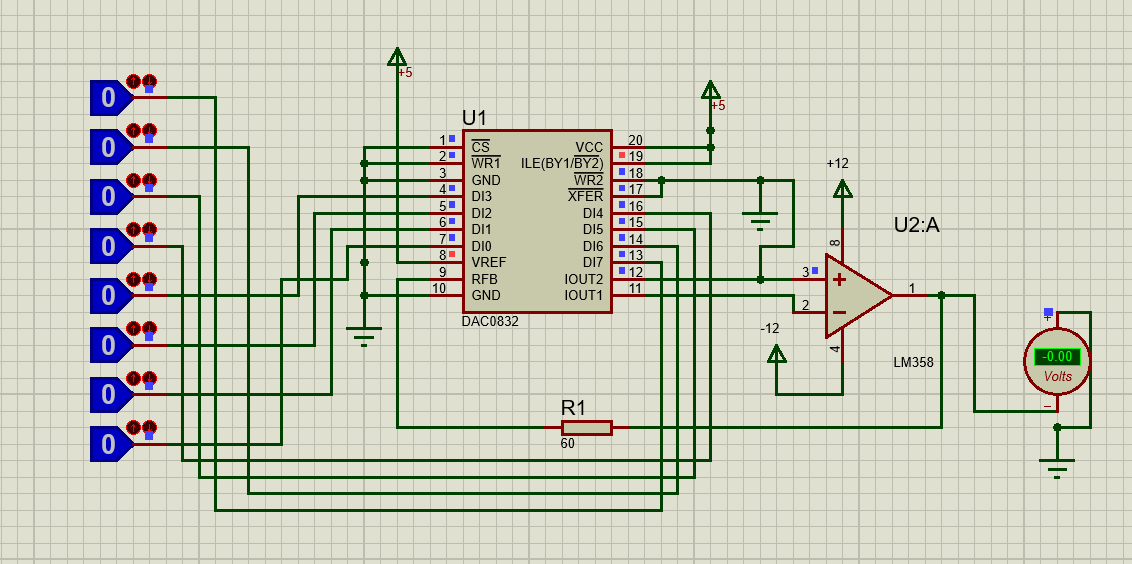Click the resistor value 60
Viewport: 1132px width, 564px height.
[567, 443]
